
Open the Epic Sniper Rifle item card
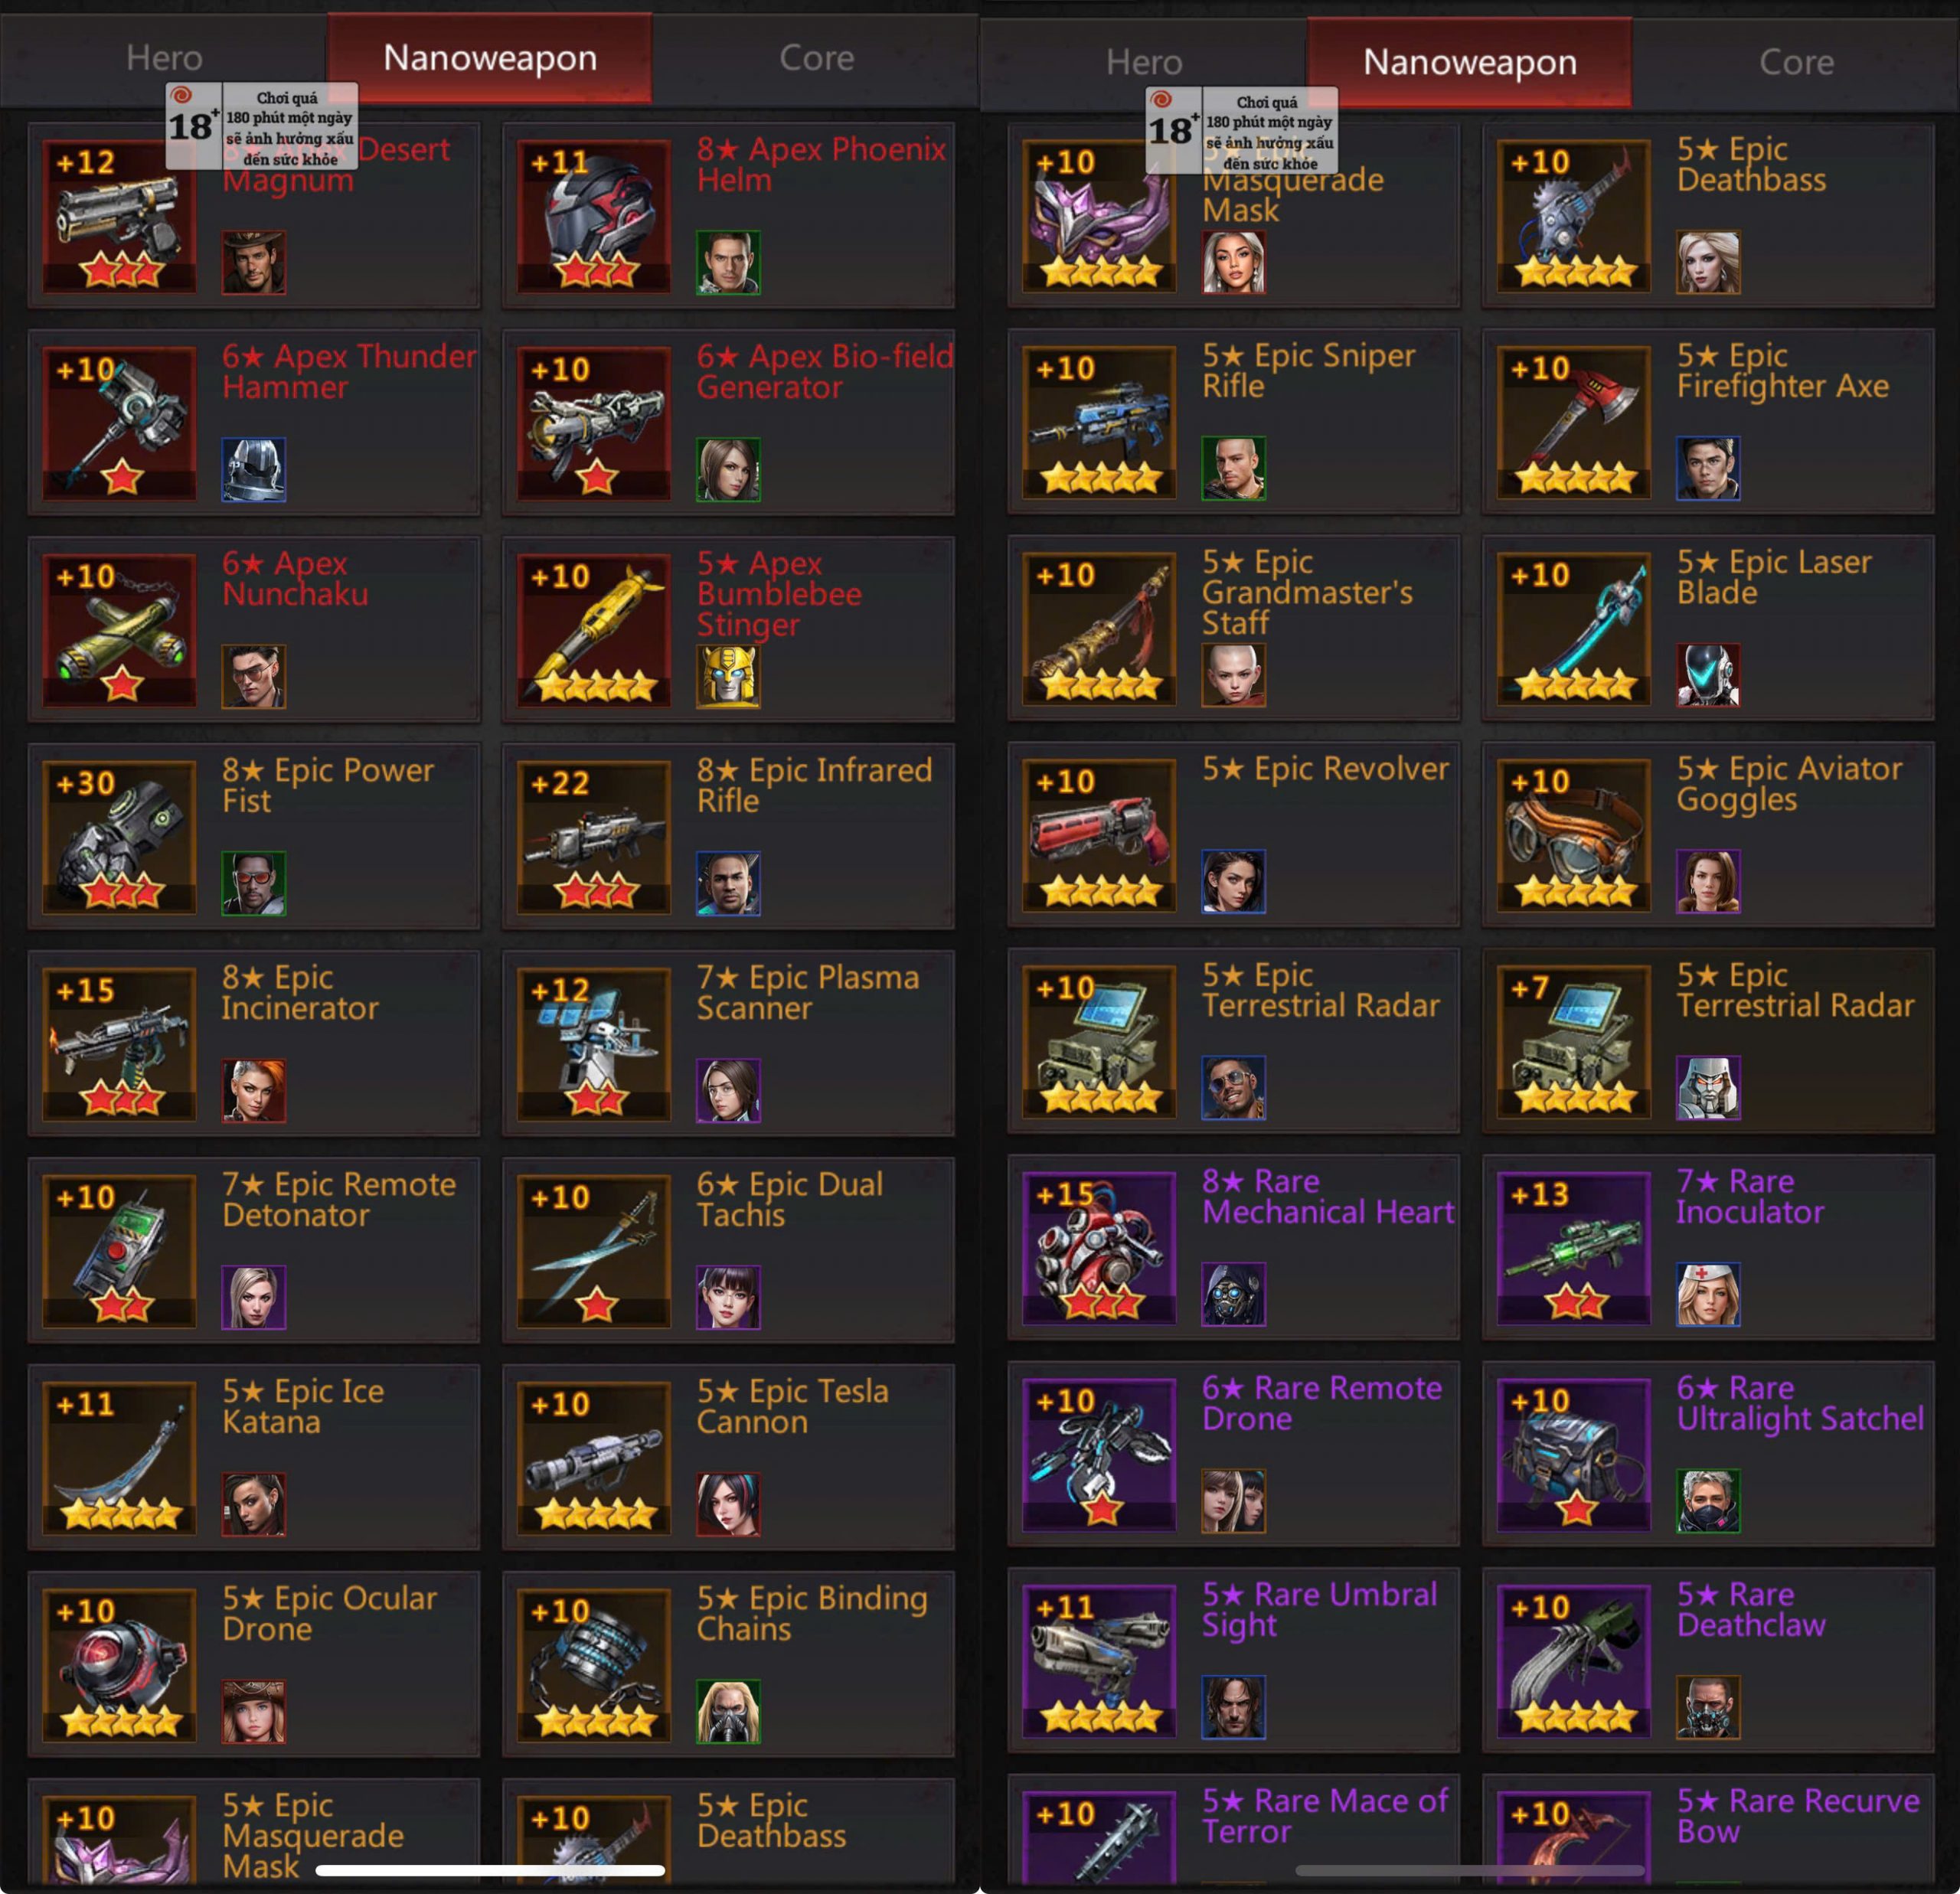tap(1233, 422)
